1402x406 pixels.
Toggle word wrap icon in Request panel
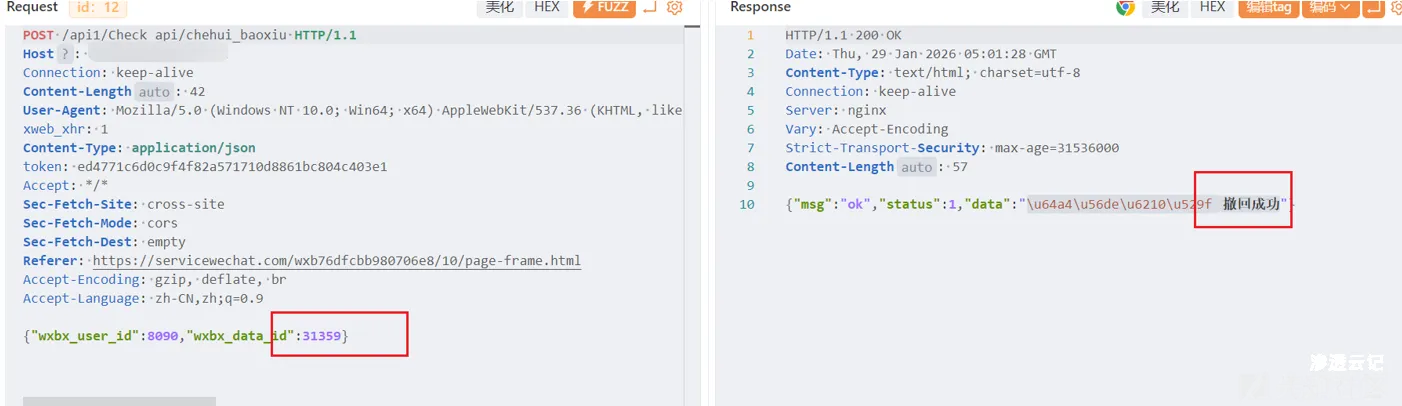[650, 8]
